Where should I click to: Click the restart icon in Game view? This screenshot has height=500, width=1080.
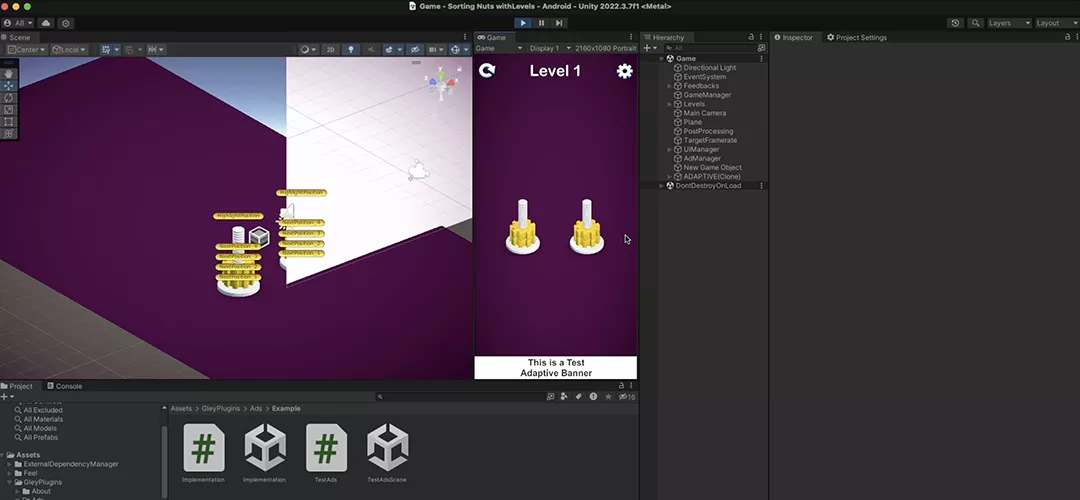pos(487,71)
